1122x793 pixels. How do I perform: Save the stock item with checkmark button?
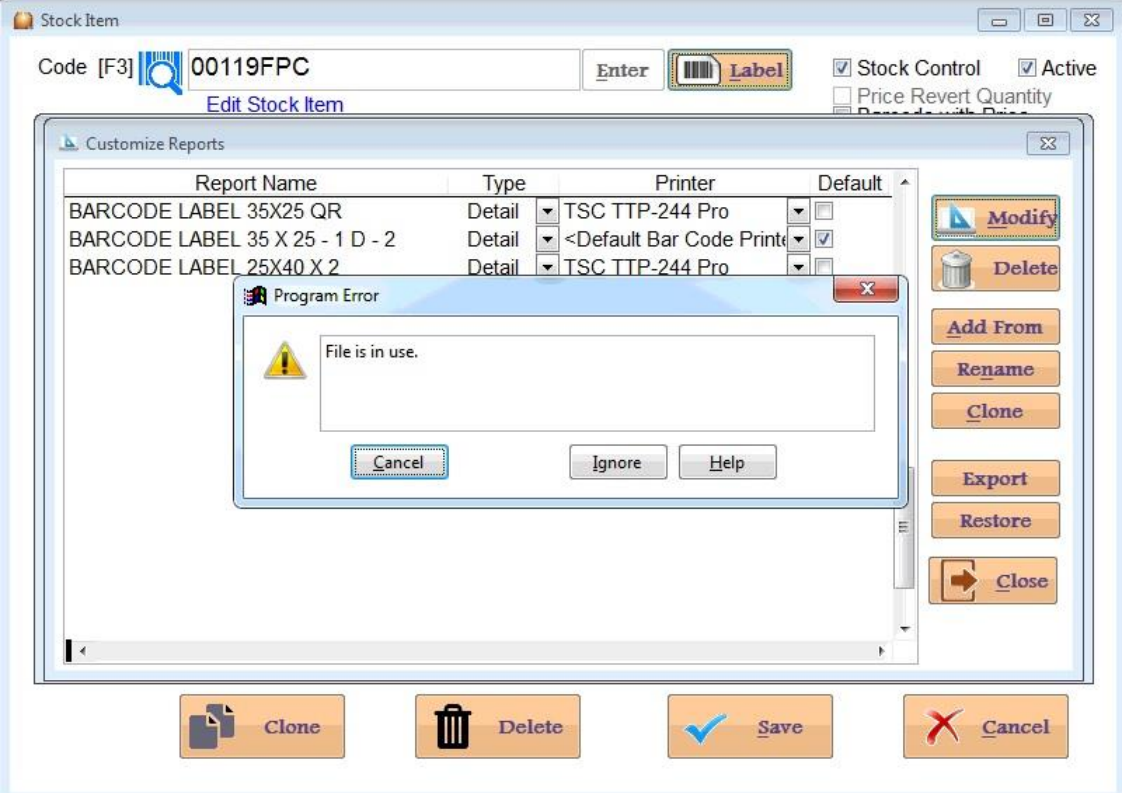750,727
